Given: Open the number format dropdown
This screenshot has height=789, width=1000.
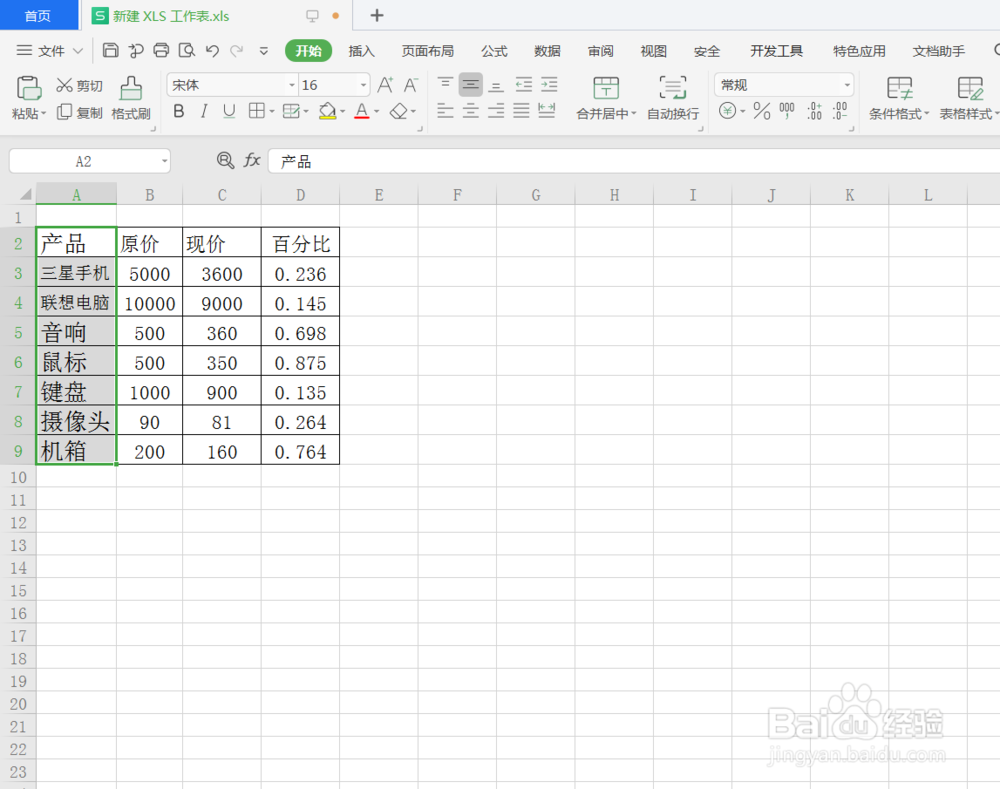Looking at the screenshot, I should click(x=847, y=85).
